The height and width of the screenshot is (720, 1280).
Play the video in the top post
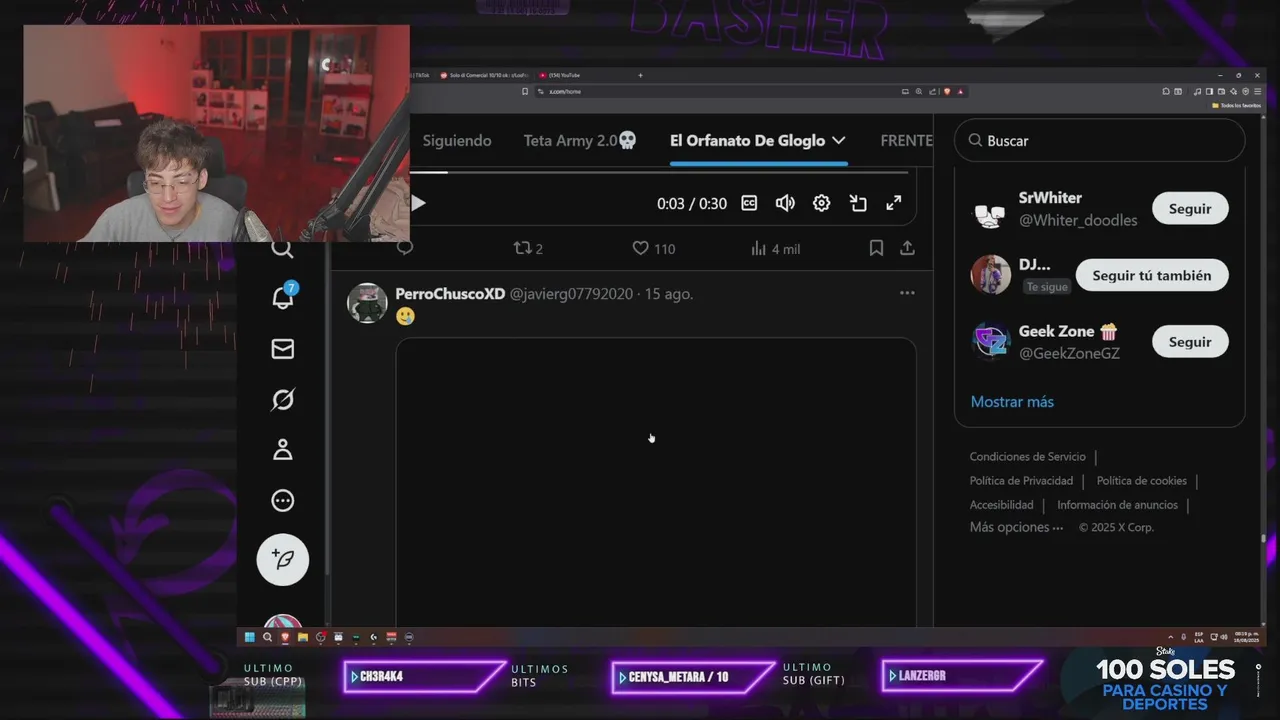[418, 203]
